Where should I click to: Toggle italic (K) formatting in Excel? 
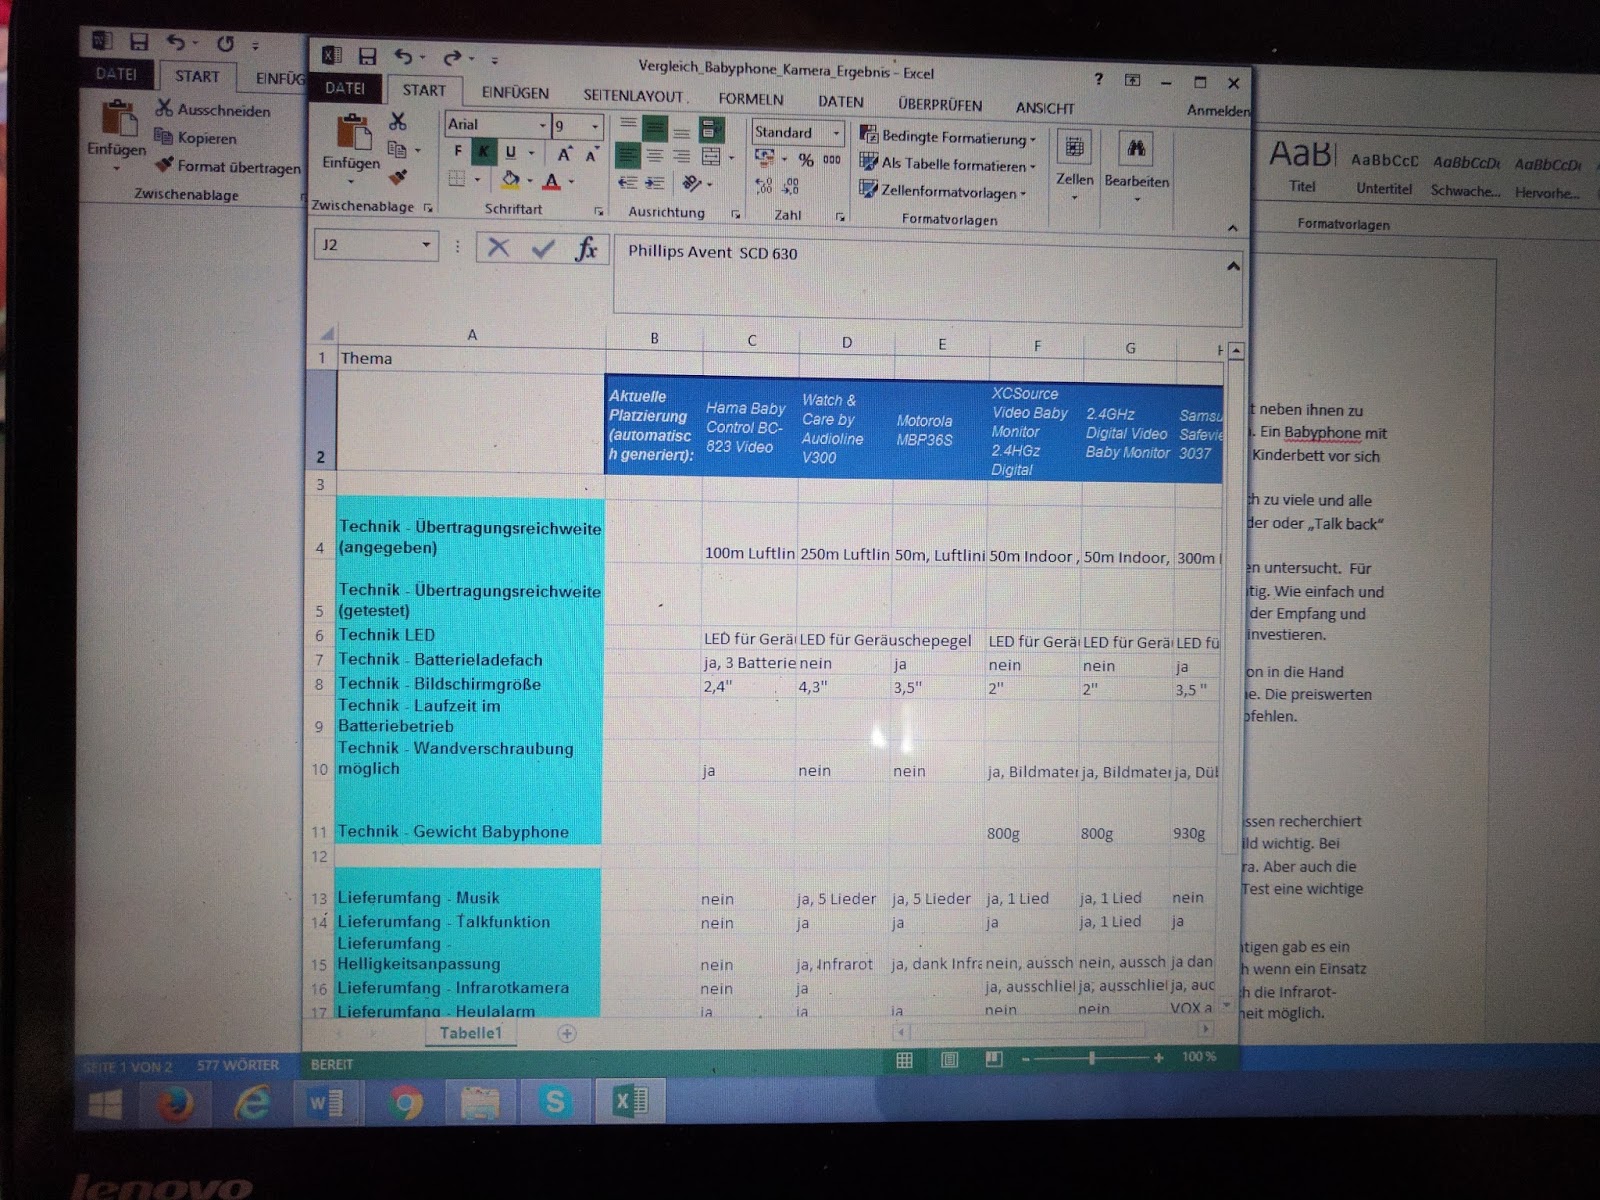click(484, 152)
